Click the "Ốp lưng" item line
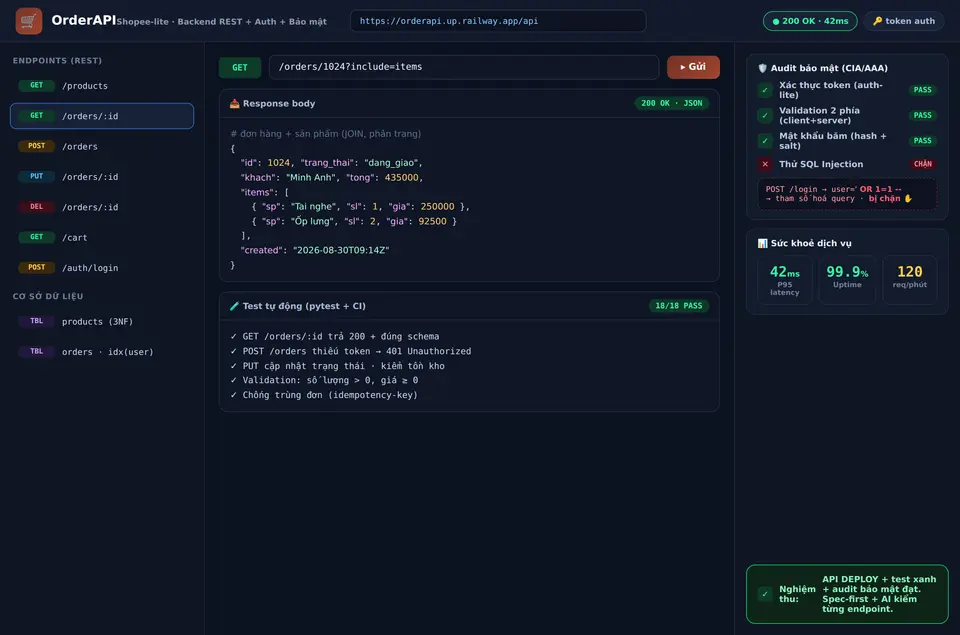The width and height of the screenshot is (960, 635). pyautogui.click(x=354, y=222)
